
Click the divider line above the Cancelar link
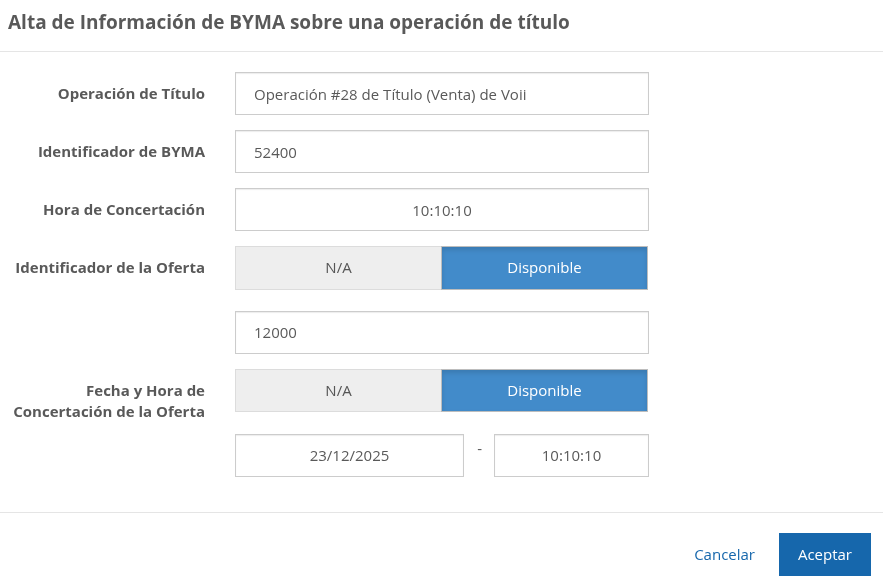pos(441,512)
